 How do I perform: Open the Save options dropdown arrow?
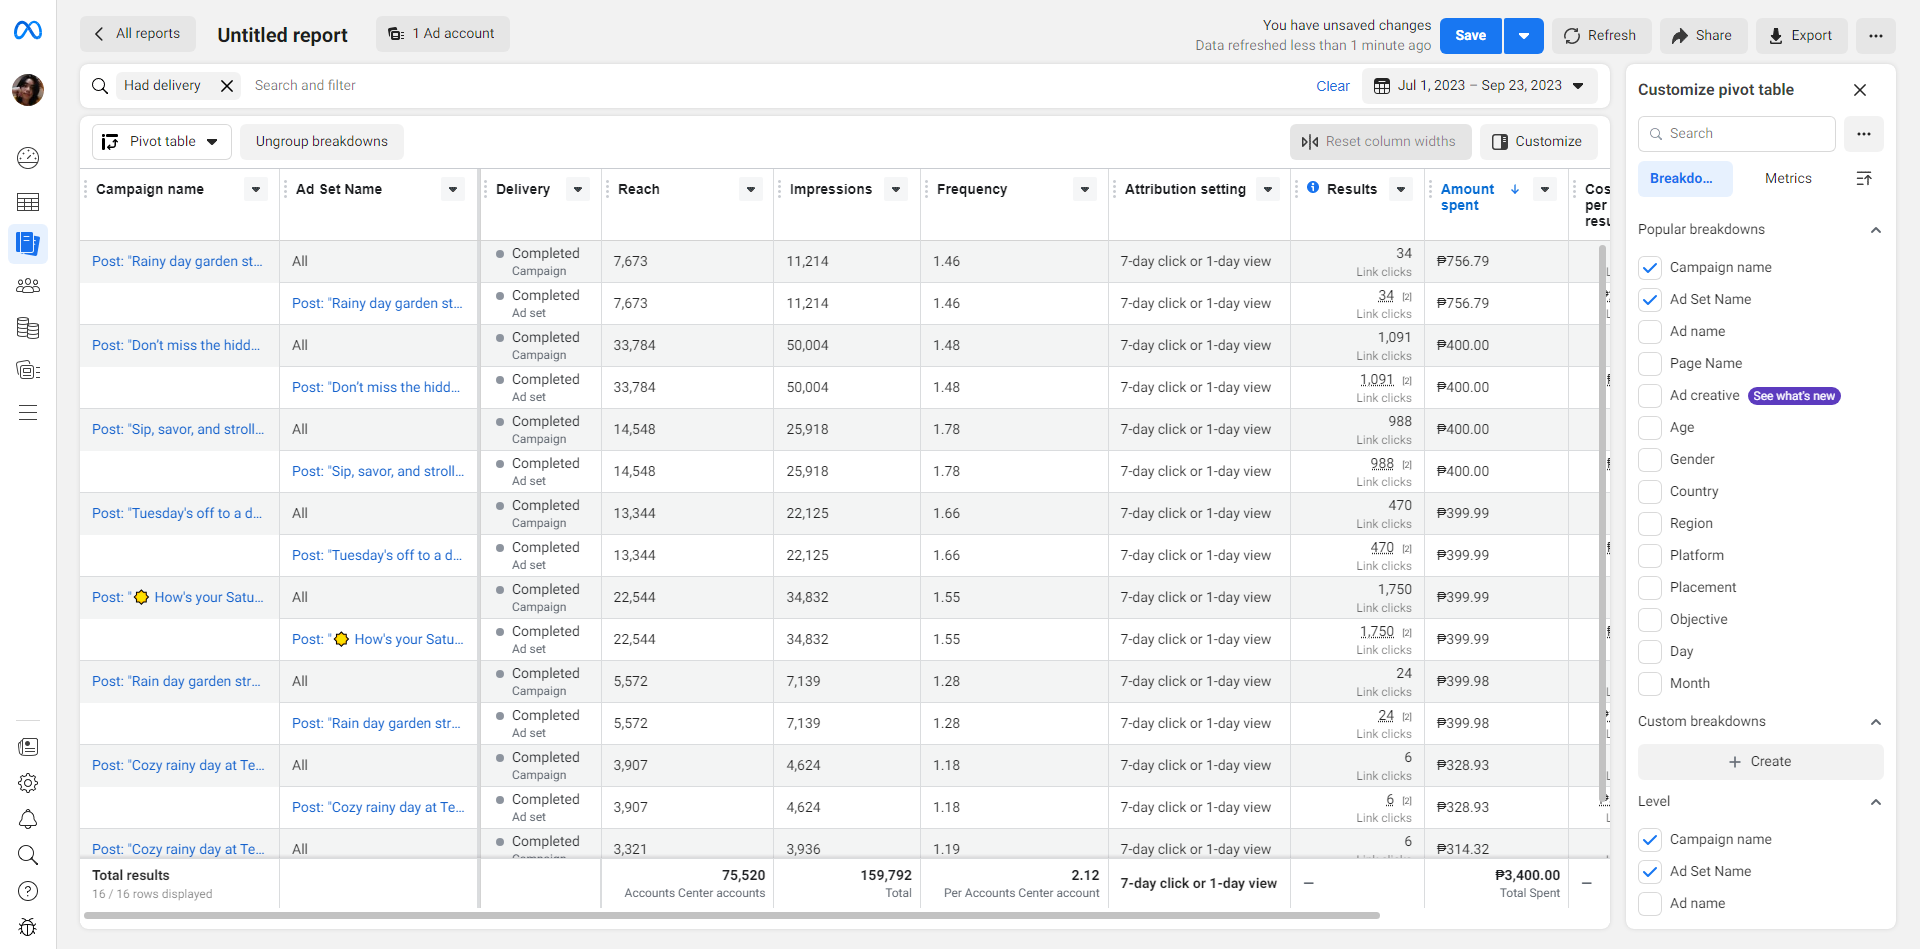pos(1524,36)
